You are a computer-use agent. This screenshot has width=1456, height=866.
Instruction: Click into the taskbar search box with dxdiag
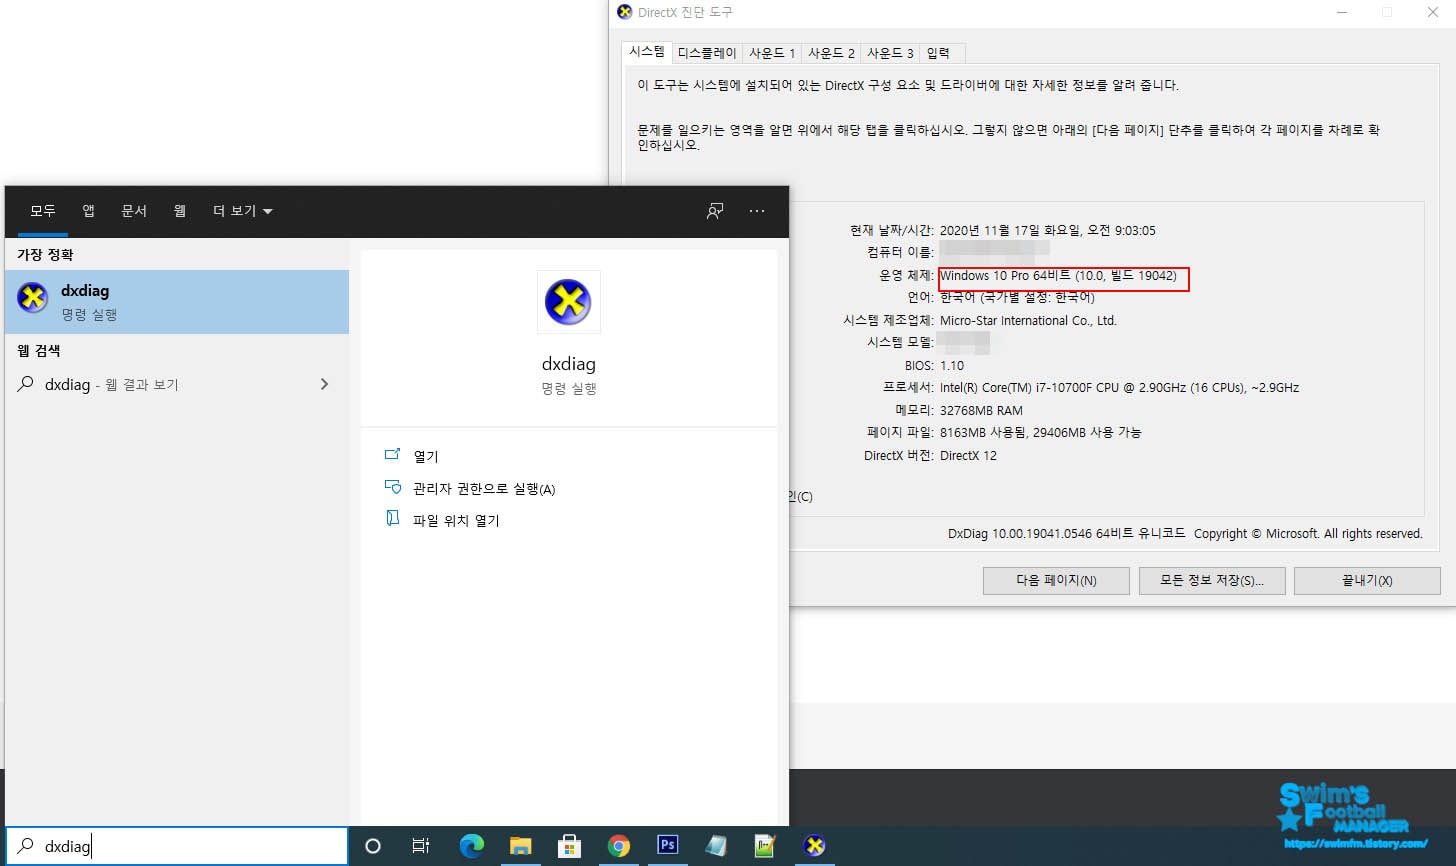coord(177,846)
